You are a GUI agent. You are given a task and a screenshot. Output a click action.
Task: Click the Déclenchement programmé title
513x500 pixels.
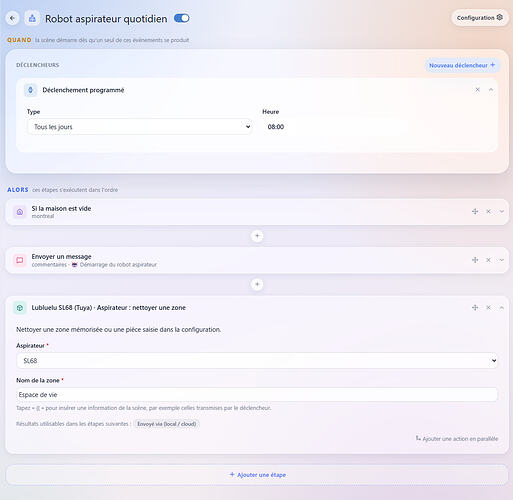[83, 90]
